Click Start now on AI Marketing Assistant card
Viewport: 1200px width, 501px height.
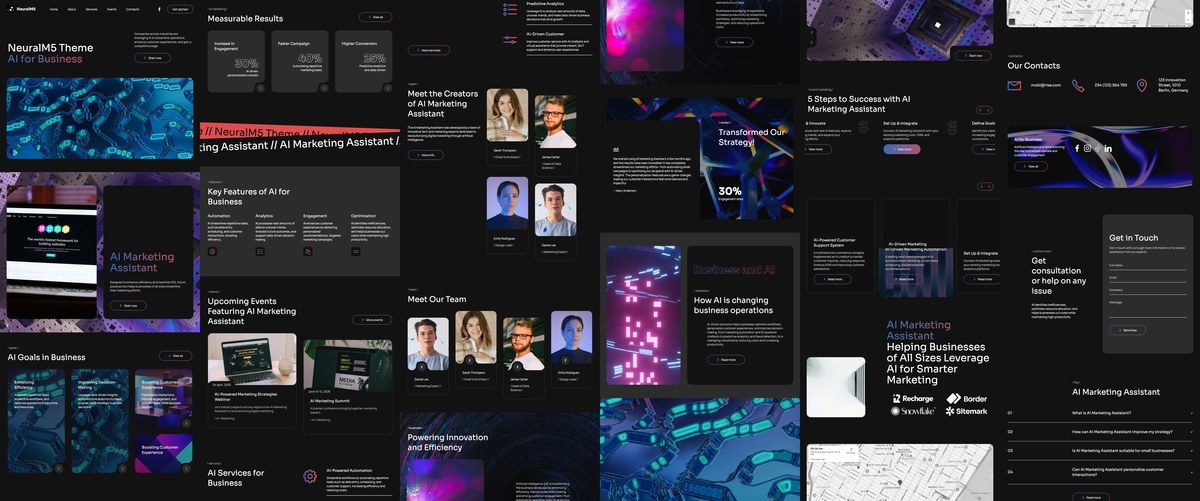pyautogui.click(x=127, y=306)
